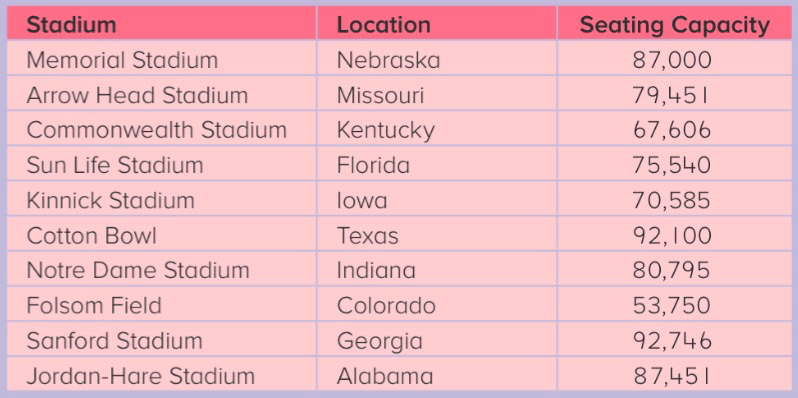
Task: Select the Memorial Stadium cell
Action: (x=162, y=60)
